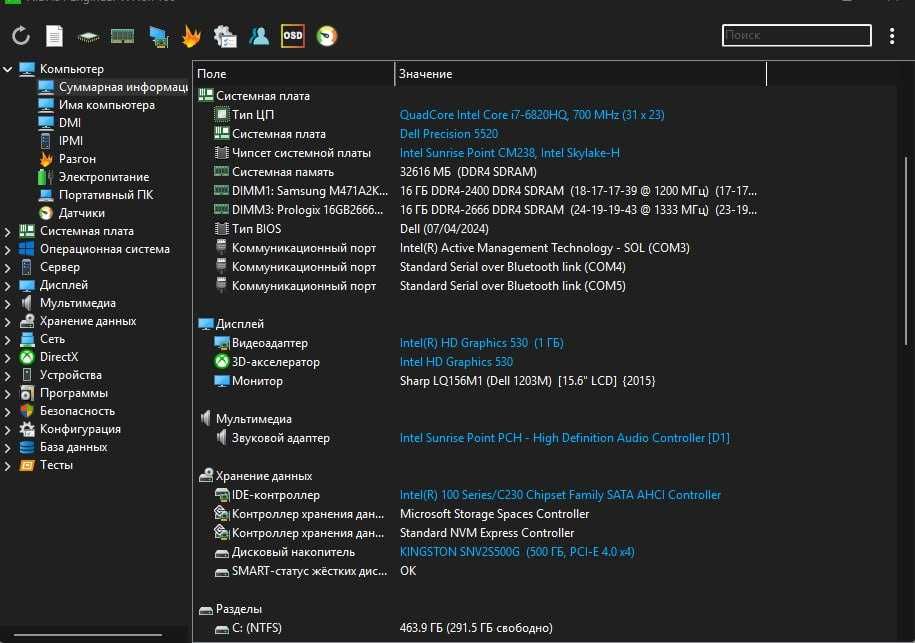Expand the Дисплей tree node
Image resolution: width=915 pixels, height=643 pixels.
point(8,286)
